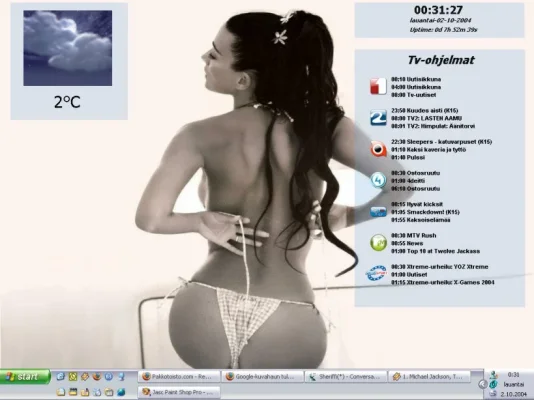Click the blue globe quick launch icon
The width and height of the screenshot is (534, 400).
click(121, 392)
